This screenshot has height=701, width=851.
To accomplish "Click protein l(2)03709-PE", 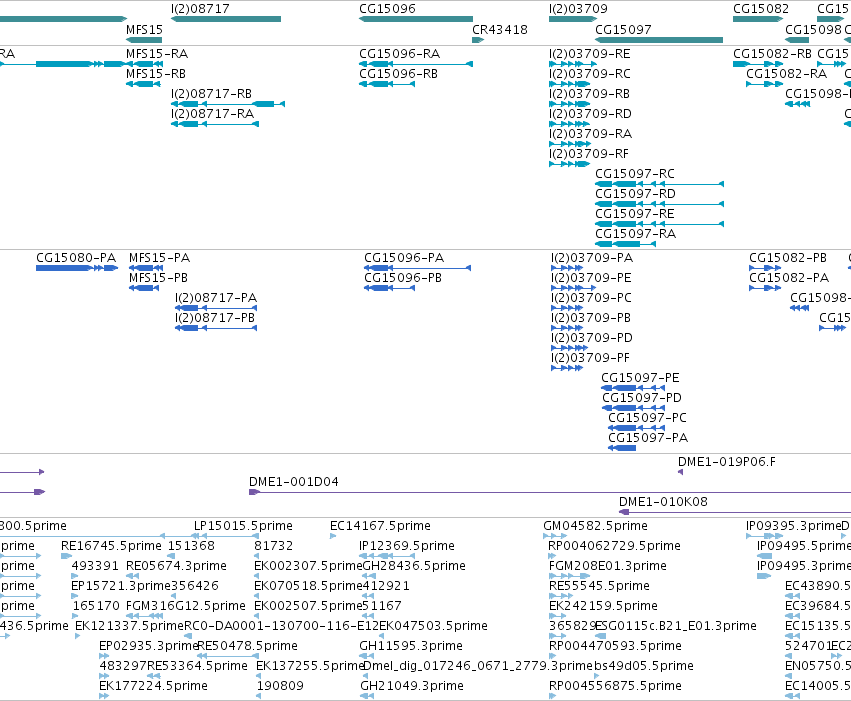I will point(592,278).
